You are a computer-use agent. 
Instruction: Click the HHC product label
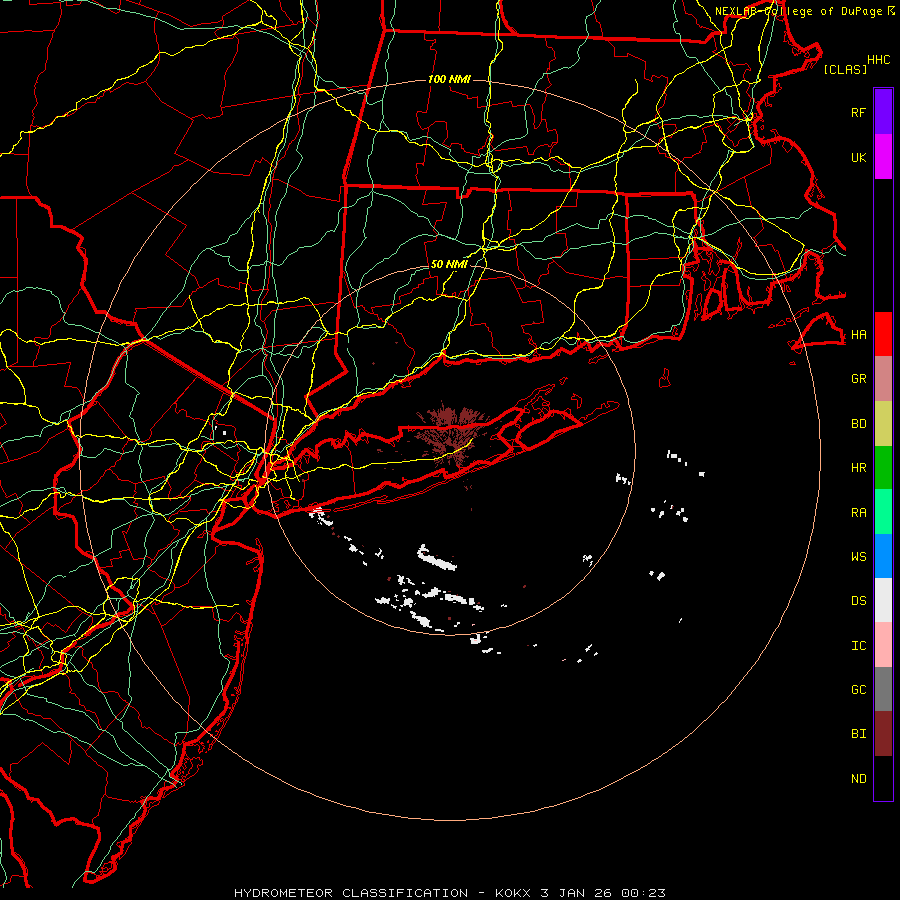[x=878, y=60]
